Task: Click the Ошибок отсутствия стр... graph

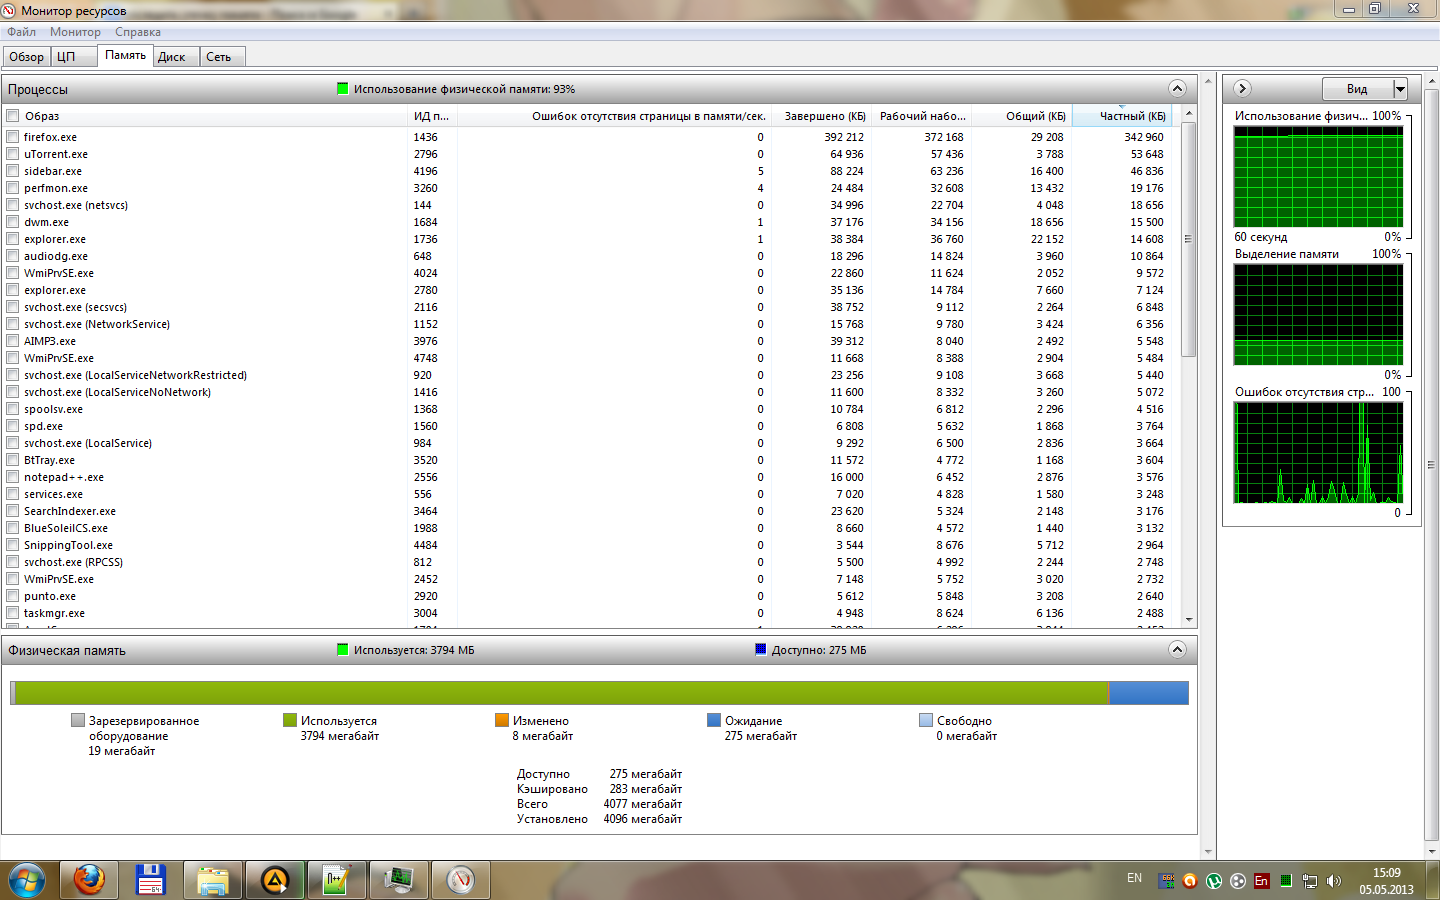Action: click(1318, 453)
